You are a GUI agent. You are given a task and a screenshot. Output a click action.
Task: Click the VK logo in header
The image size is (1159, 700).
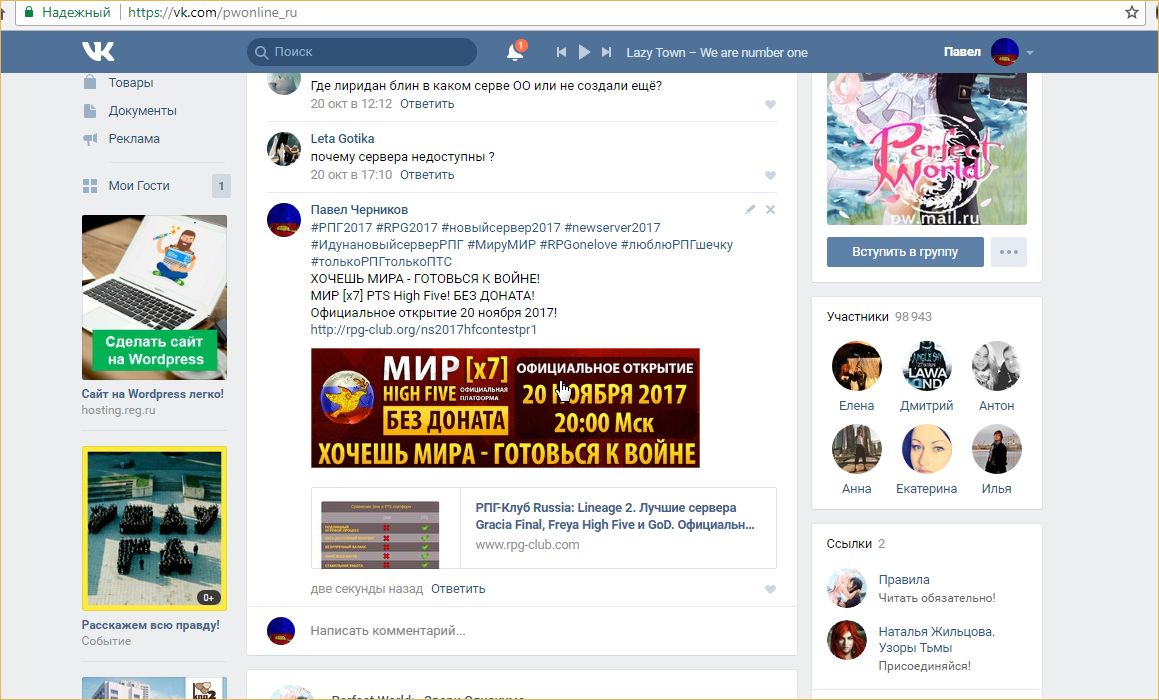click(98, 52)
